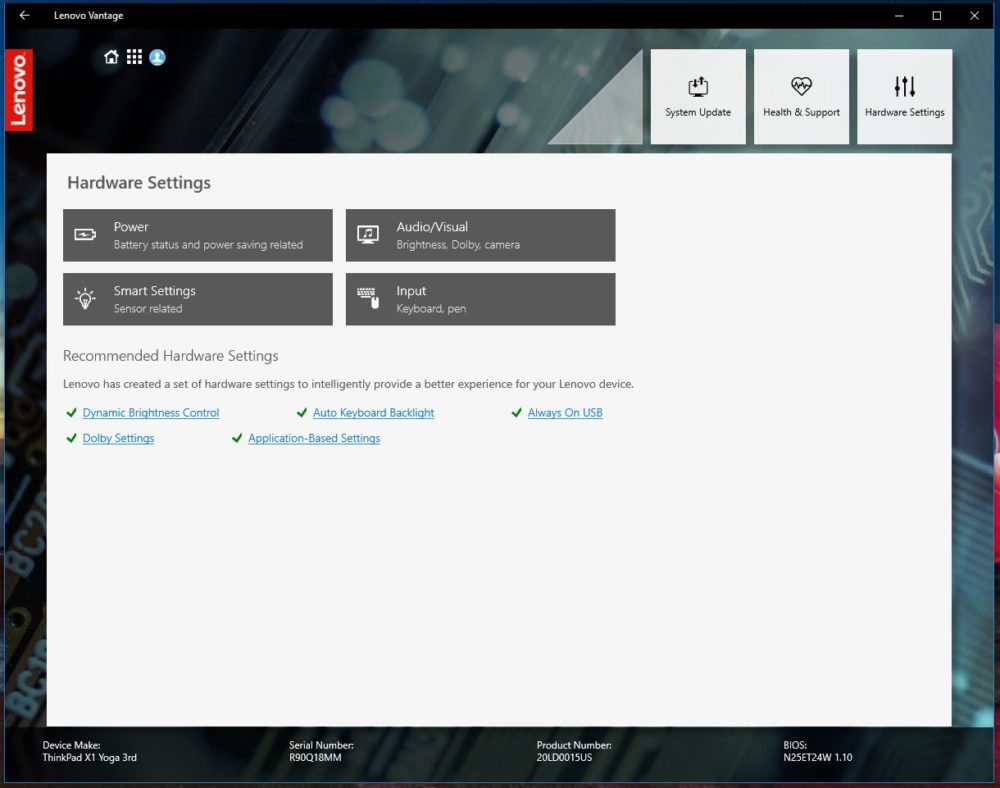Screen dimensions: 1000x788
Task: Click the monitor music icon on Audio/Visual card
Action: (368, 235)
